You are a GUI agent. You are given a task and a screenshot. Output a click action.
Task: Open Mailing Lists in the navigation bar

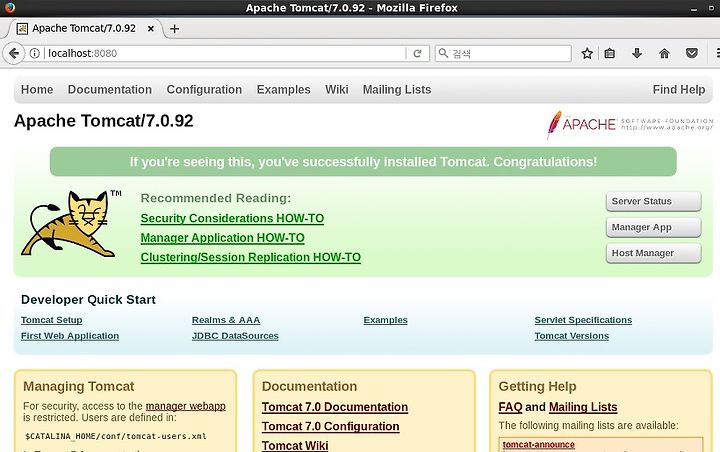click(397, 90)
